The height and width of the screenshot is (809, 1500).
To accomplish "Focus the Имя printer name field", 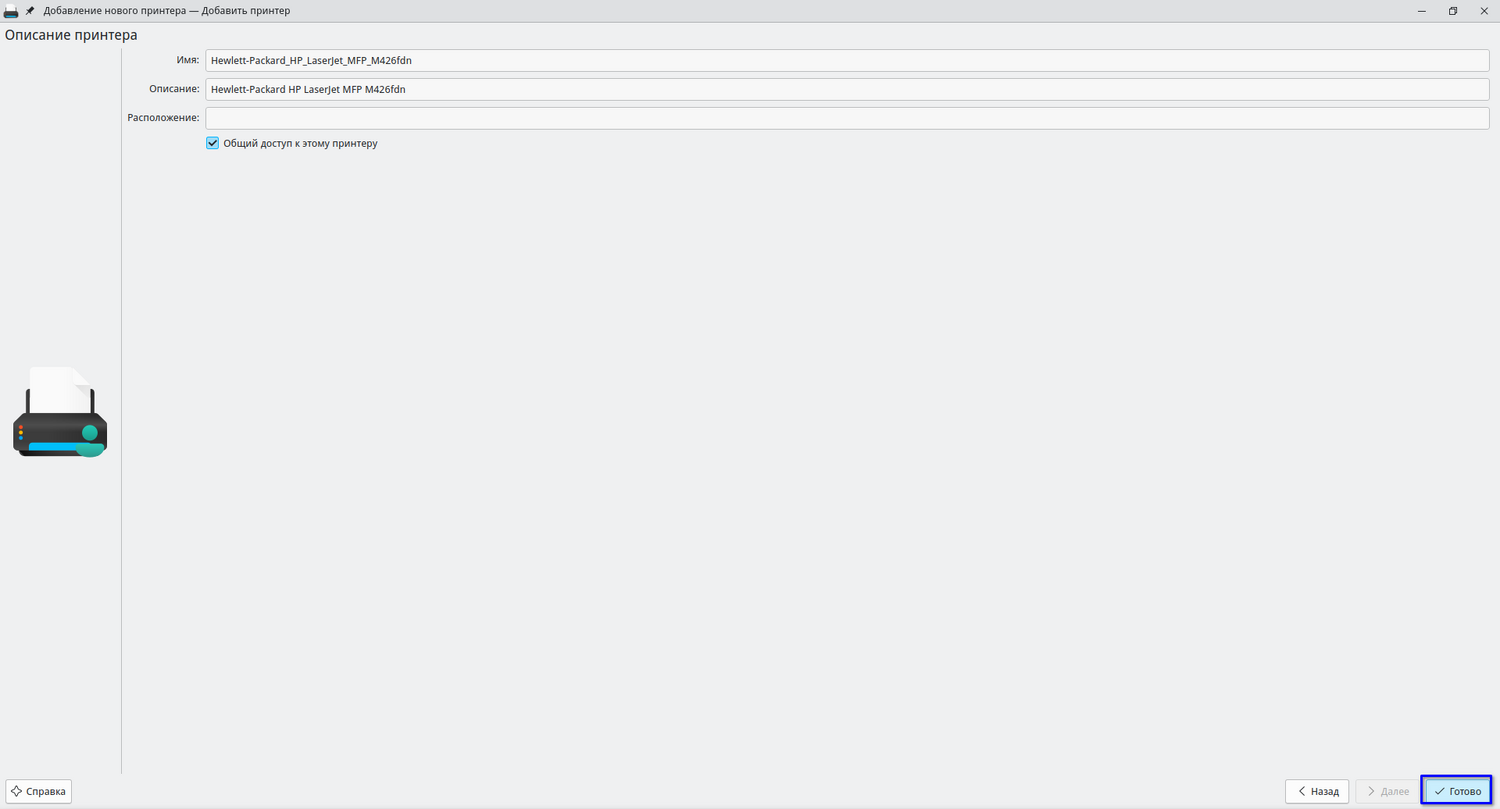I will click(x=847, y=60).
